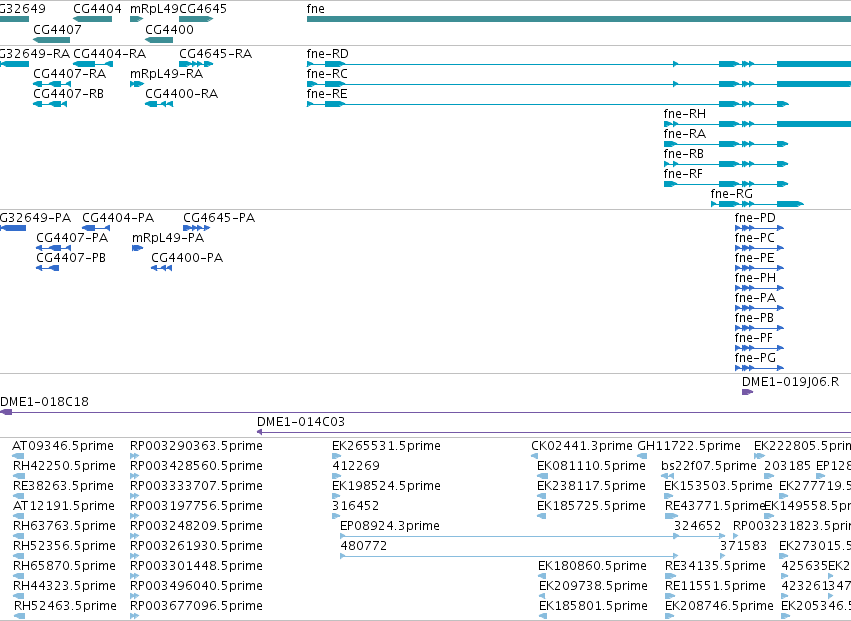Click the CG4400-RA transcript label
851x621 pixels.
tap(182, 94)
